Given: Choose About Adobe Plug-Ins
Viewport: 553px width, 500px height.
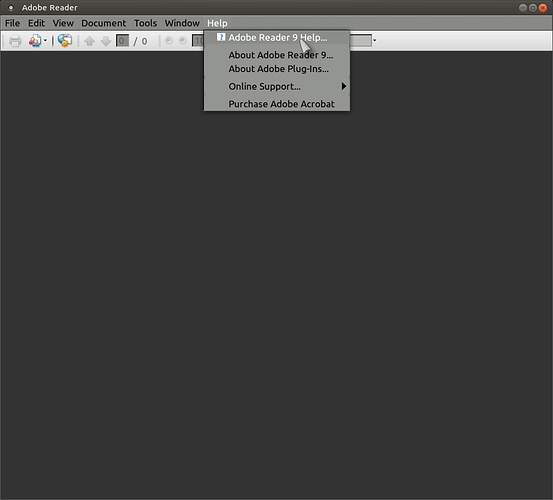Looking at the screenshot, I should coord(277,69).
